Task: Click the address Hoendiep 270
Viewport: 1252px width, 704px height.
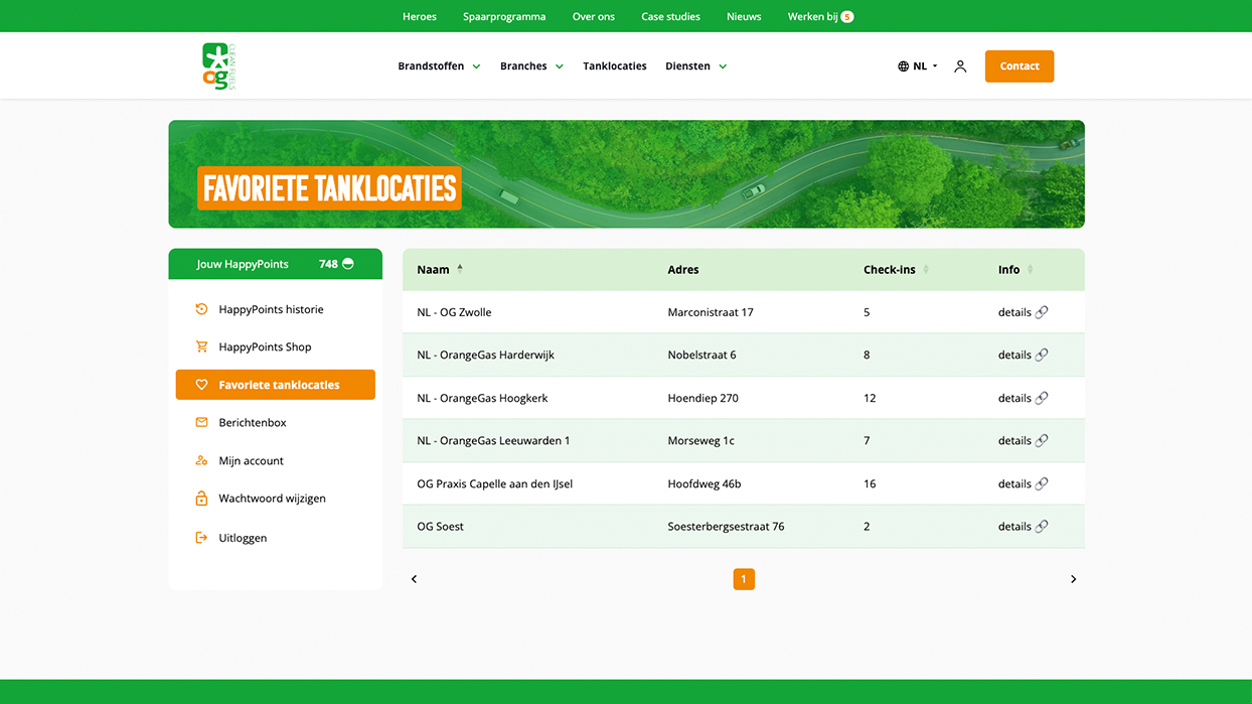Action: point(703,398)
